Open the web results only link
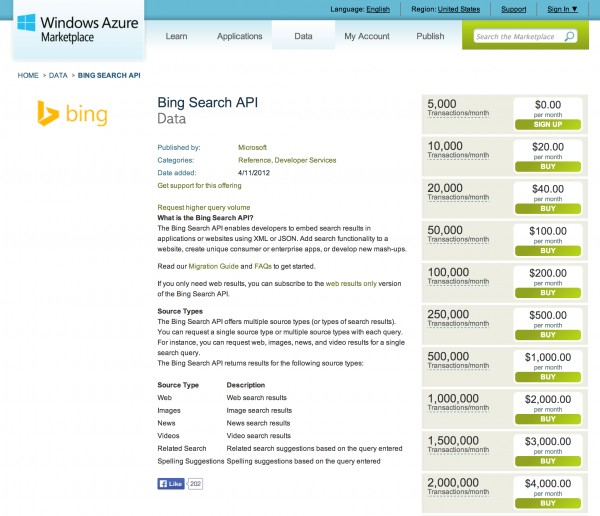 click(x=351, y=284)
